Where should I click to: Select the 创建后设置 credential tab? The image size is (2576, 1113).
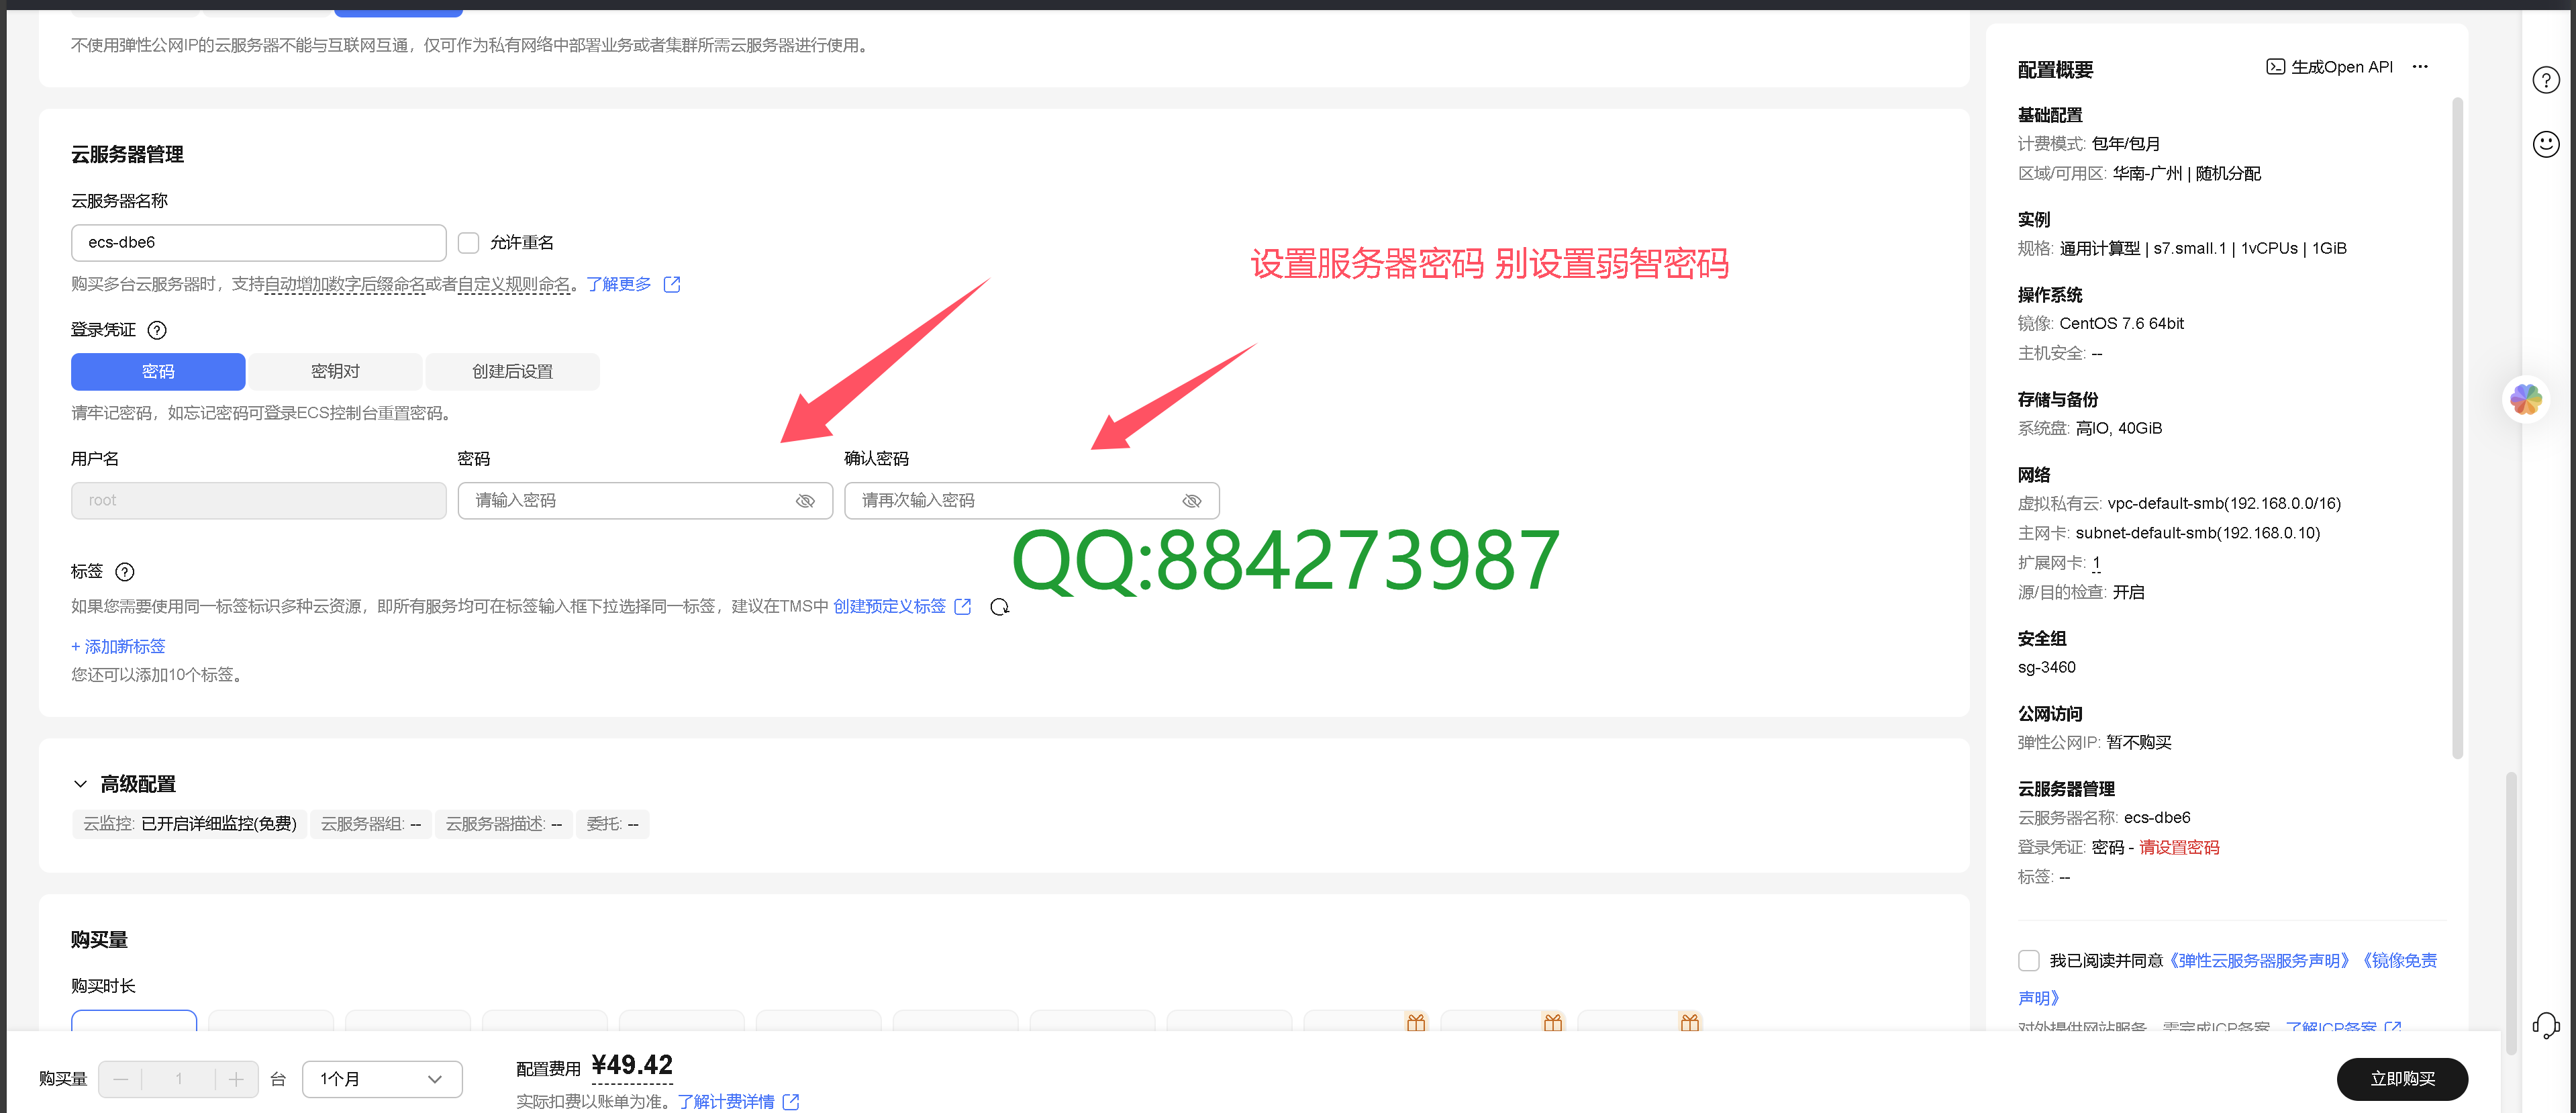pyautogui.click(x=512, y=372)
